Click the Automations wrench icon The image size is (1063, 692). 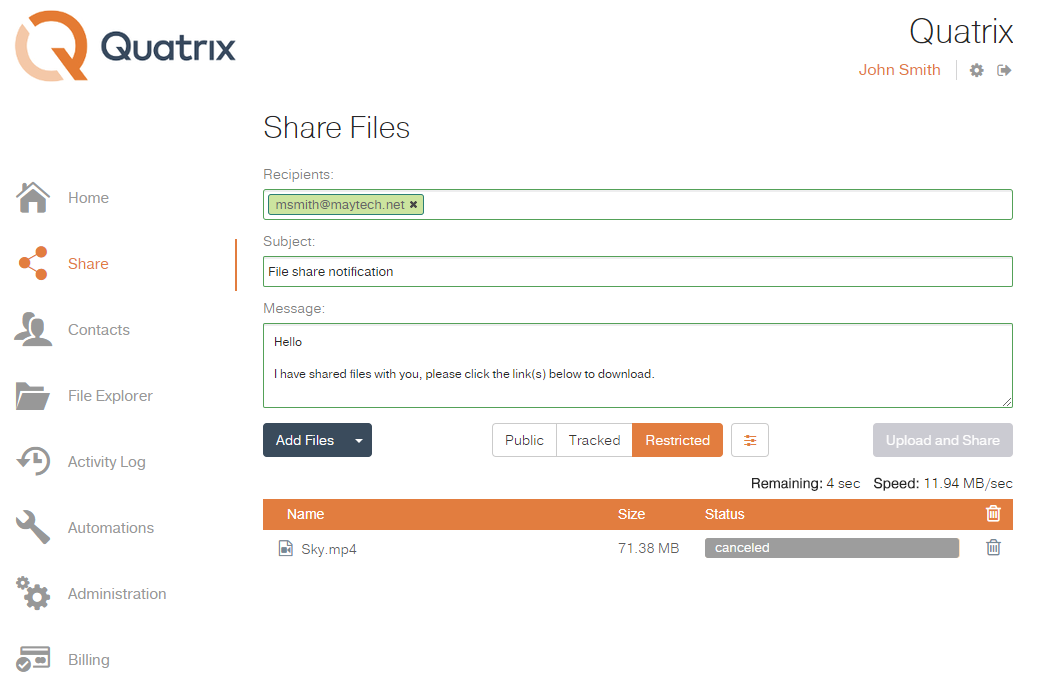point(33,527)
